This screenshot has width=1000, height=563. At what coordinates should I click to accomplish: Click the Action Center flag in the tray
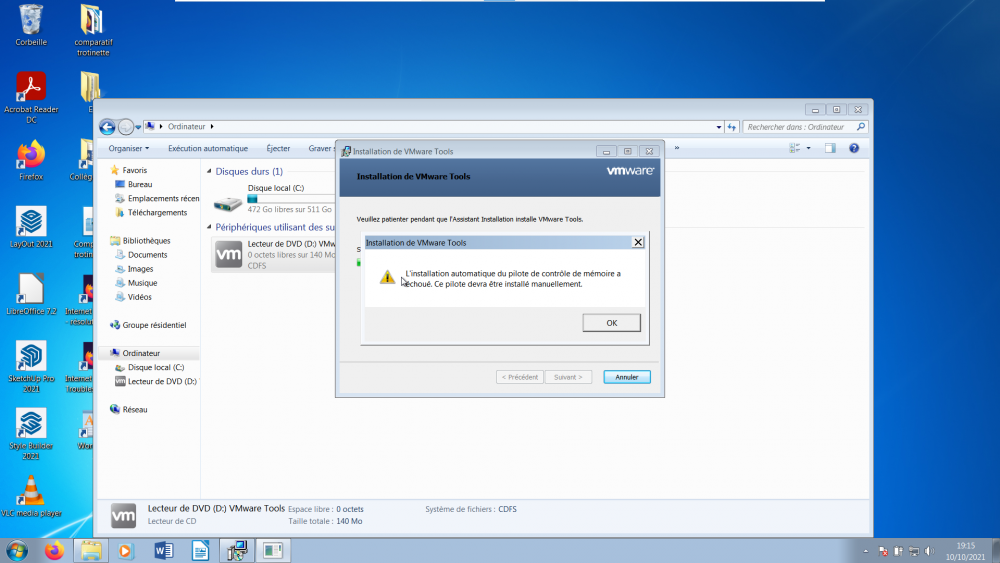tap(883, 551)
